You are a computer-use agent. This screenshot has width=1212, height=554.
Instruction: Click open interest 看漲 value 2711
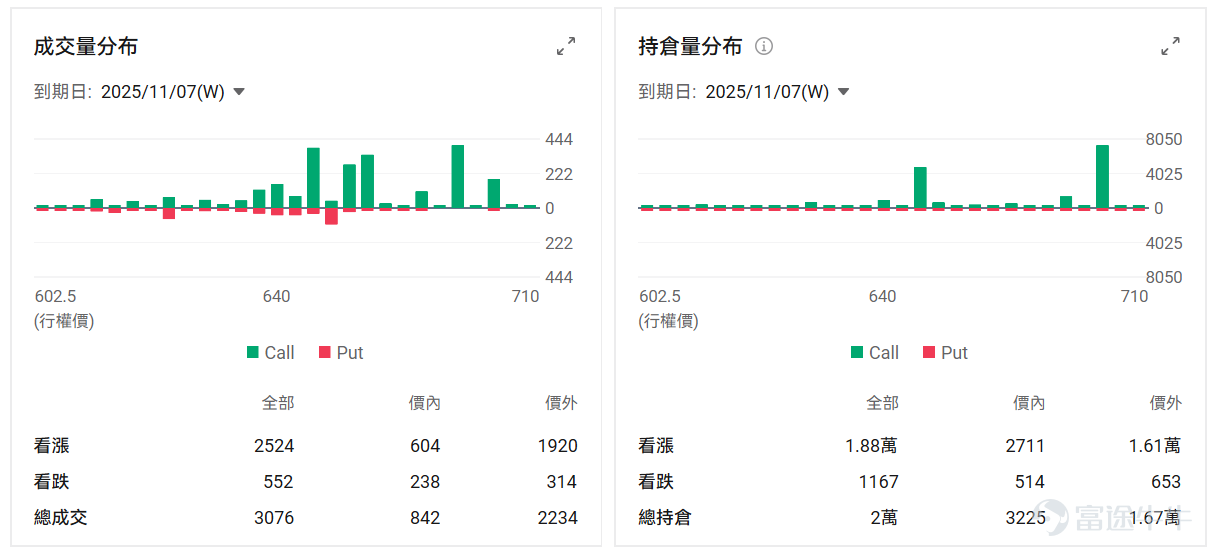(1025, 446)
